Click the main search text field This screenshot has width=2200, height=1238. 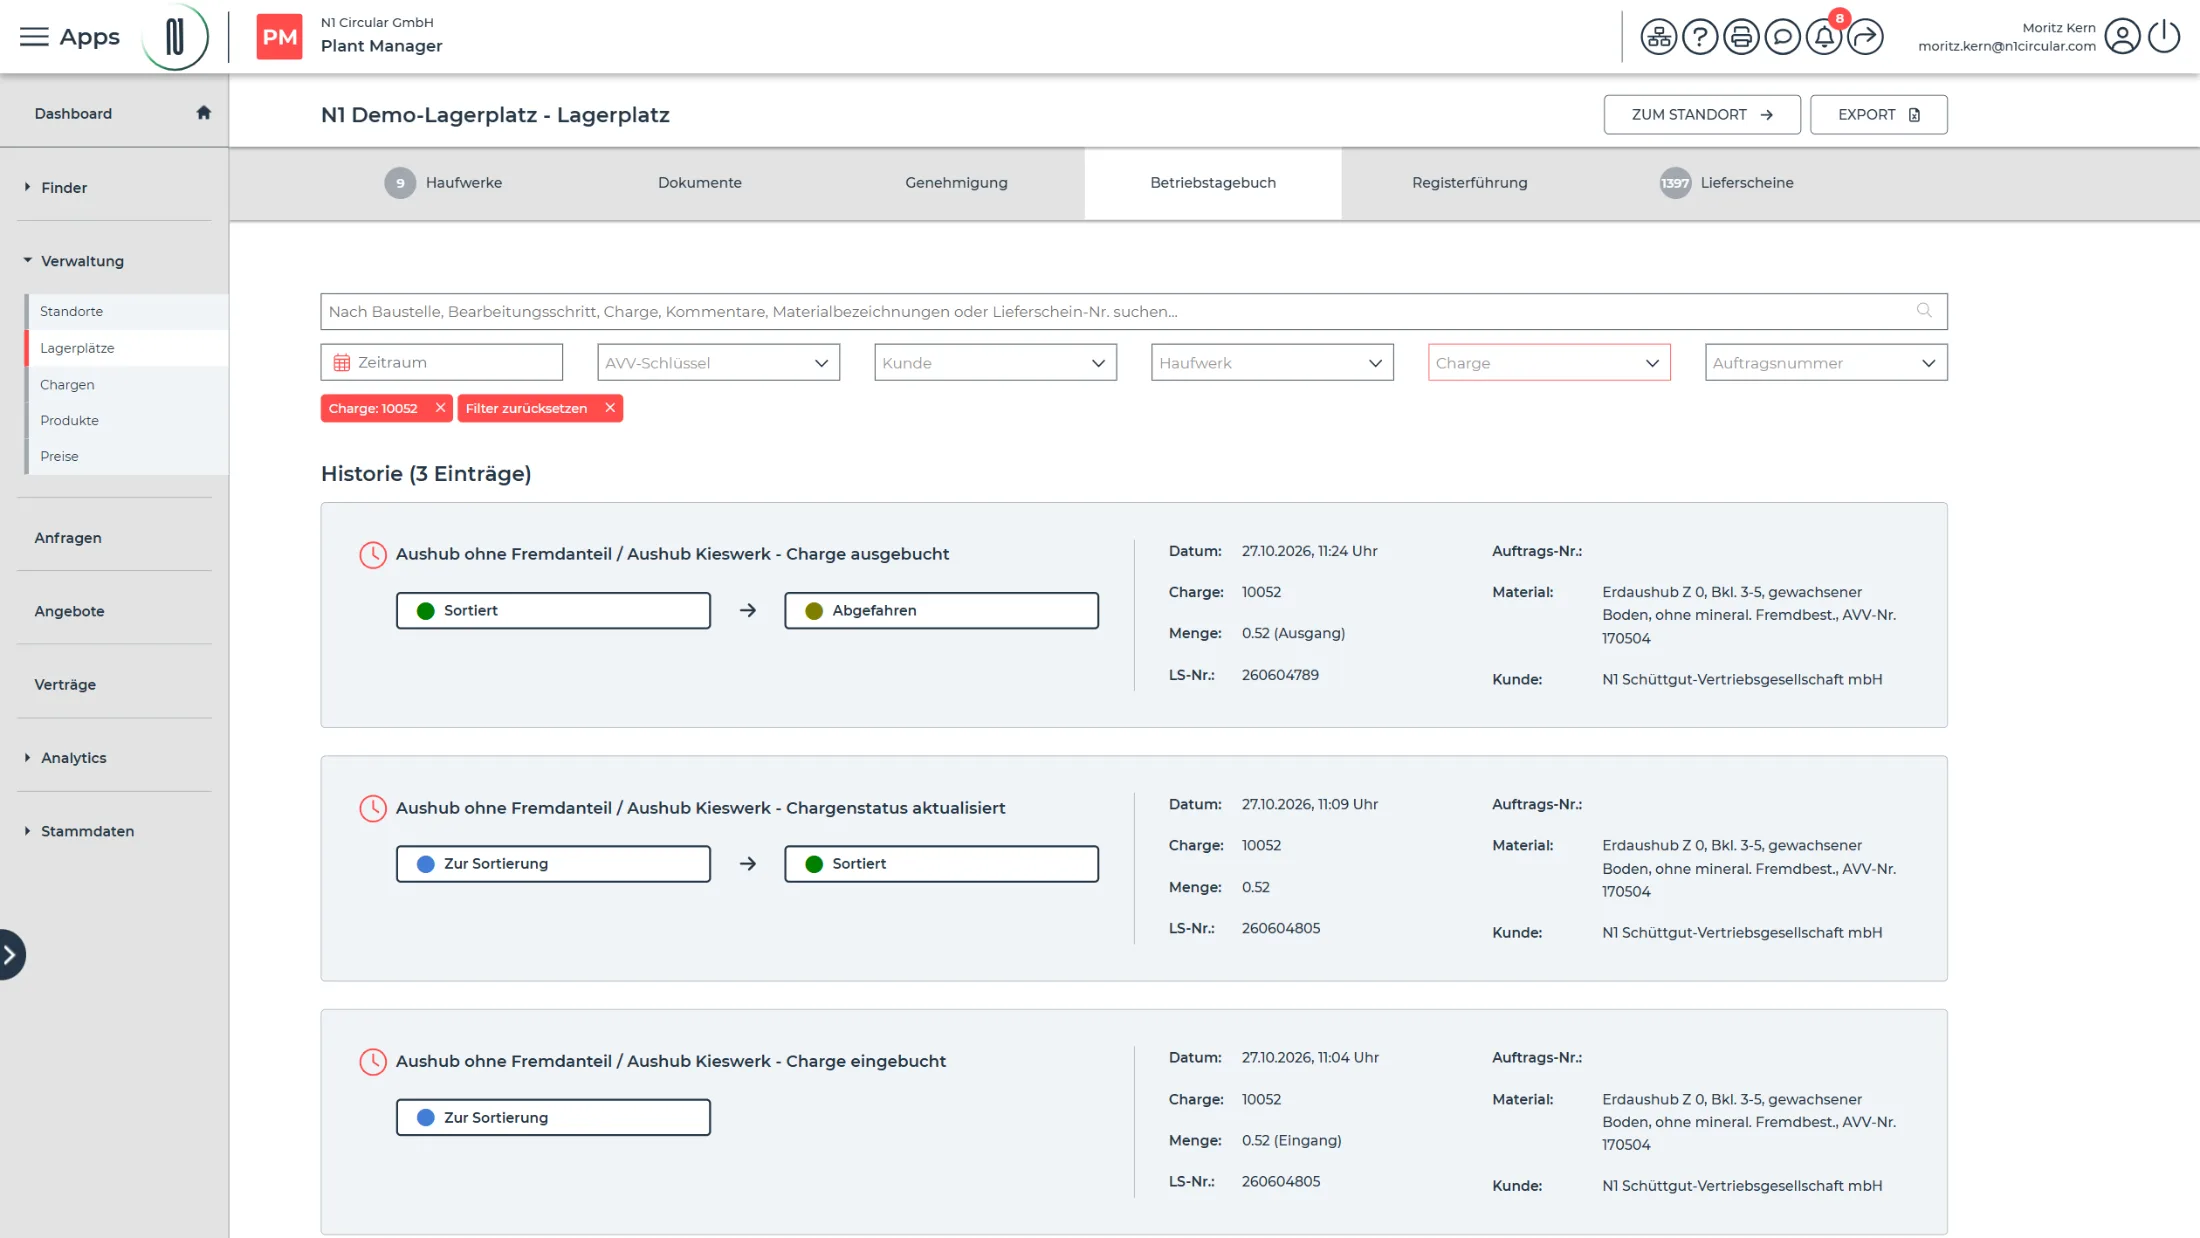(1133, 311)
